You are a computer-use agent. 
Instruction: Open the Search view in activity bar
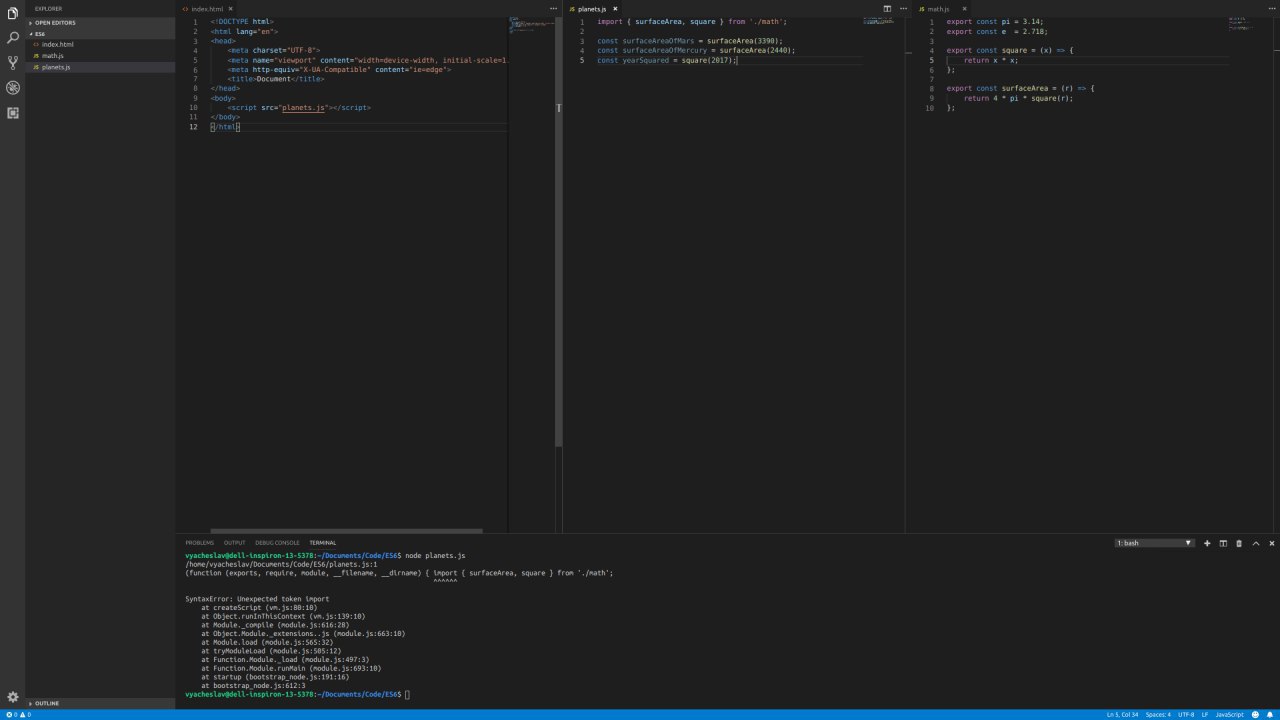pos(13,37)
